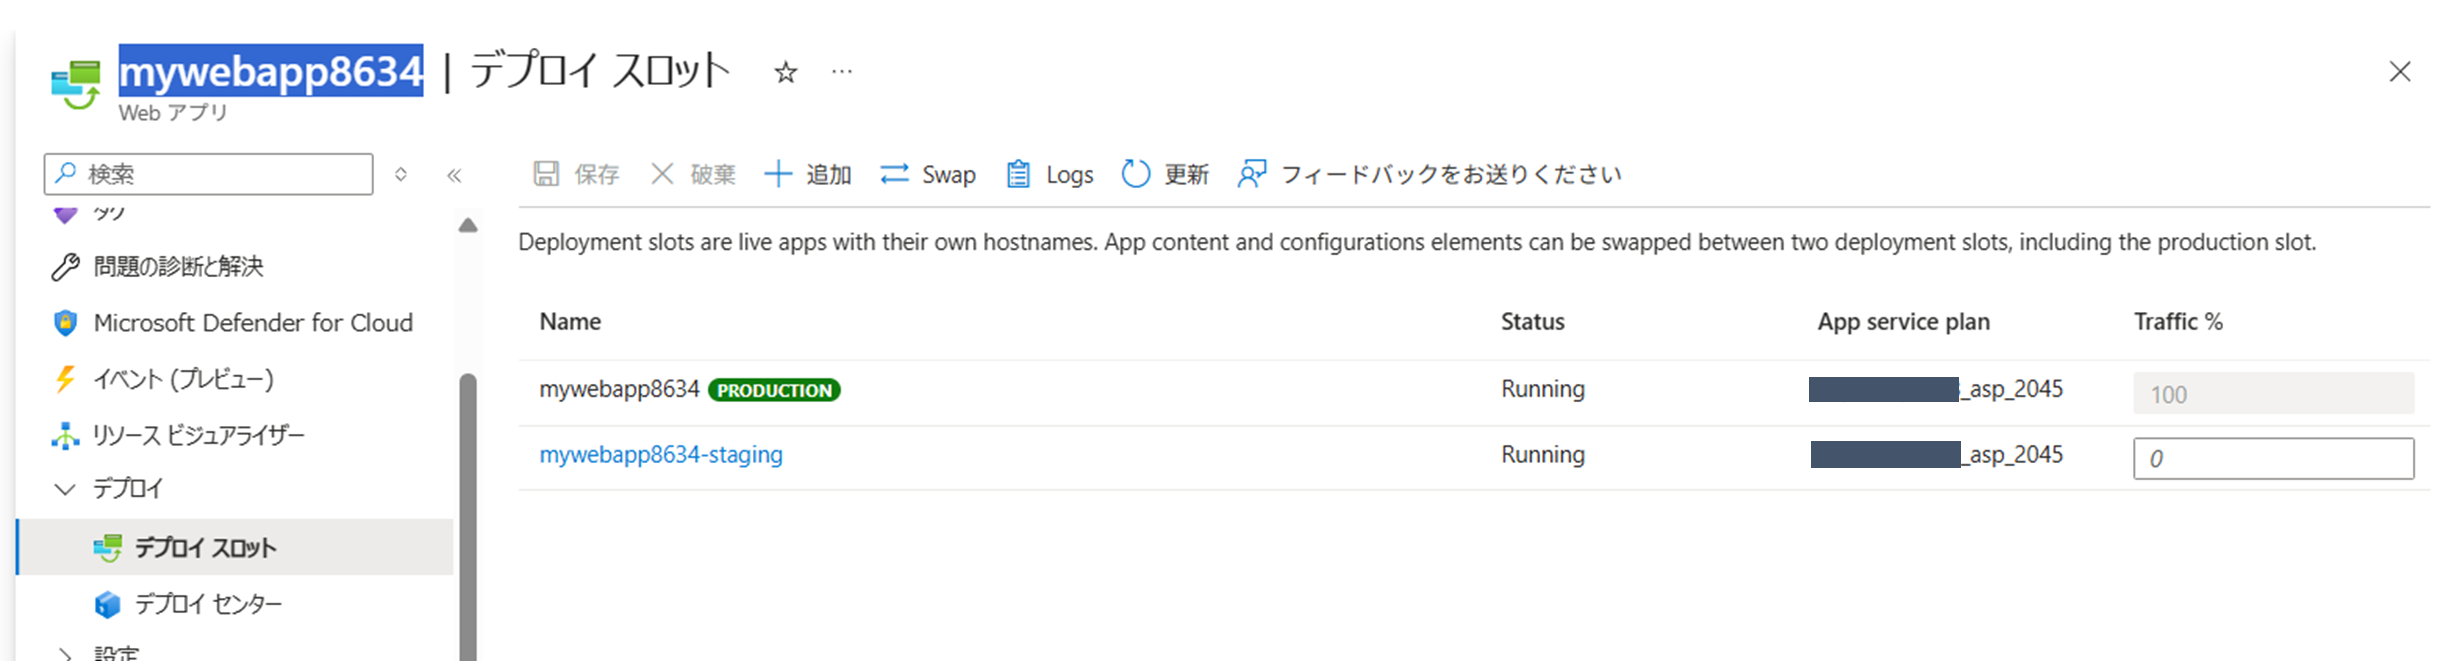Click the favorite star icon beside title

tap(785, 72)
